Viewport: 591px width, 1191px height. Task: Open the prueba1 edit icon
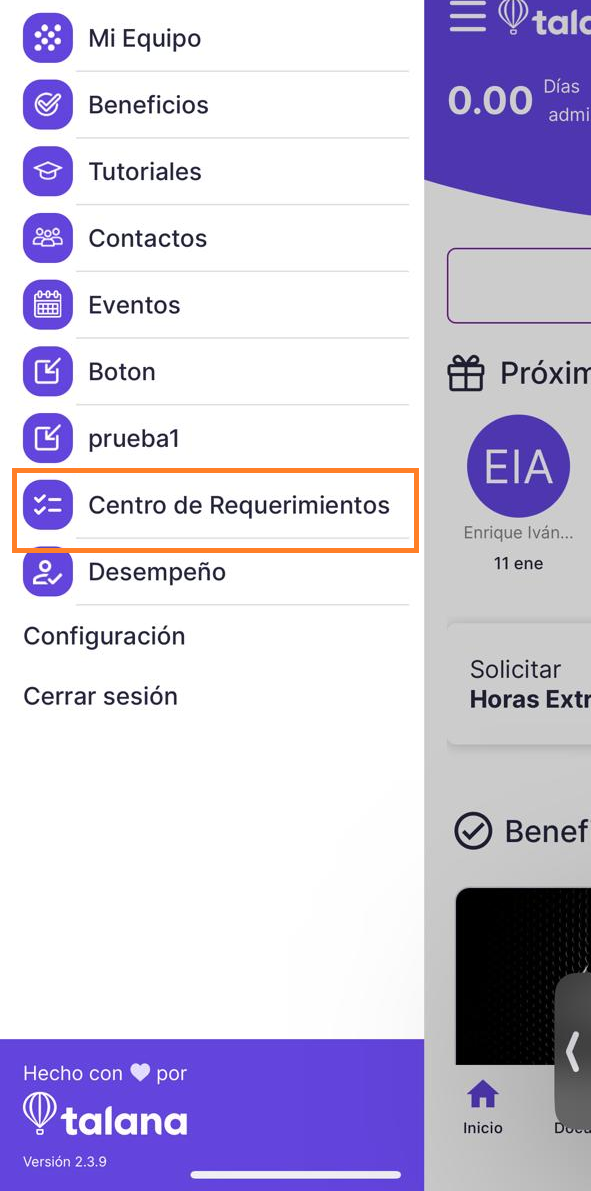[48, 439]
